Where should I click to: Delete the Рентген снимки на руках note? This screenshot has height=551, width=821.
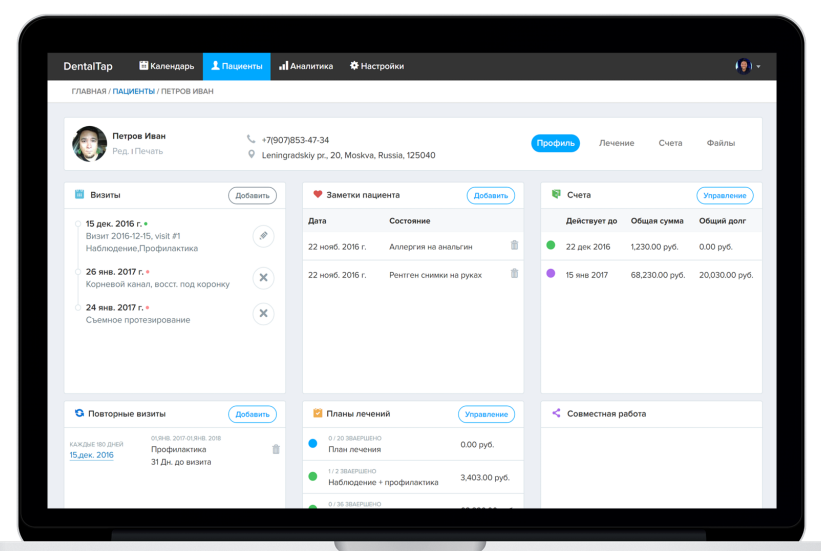514,273
